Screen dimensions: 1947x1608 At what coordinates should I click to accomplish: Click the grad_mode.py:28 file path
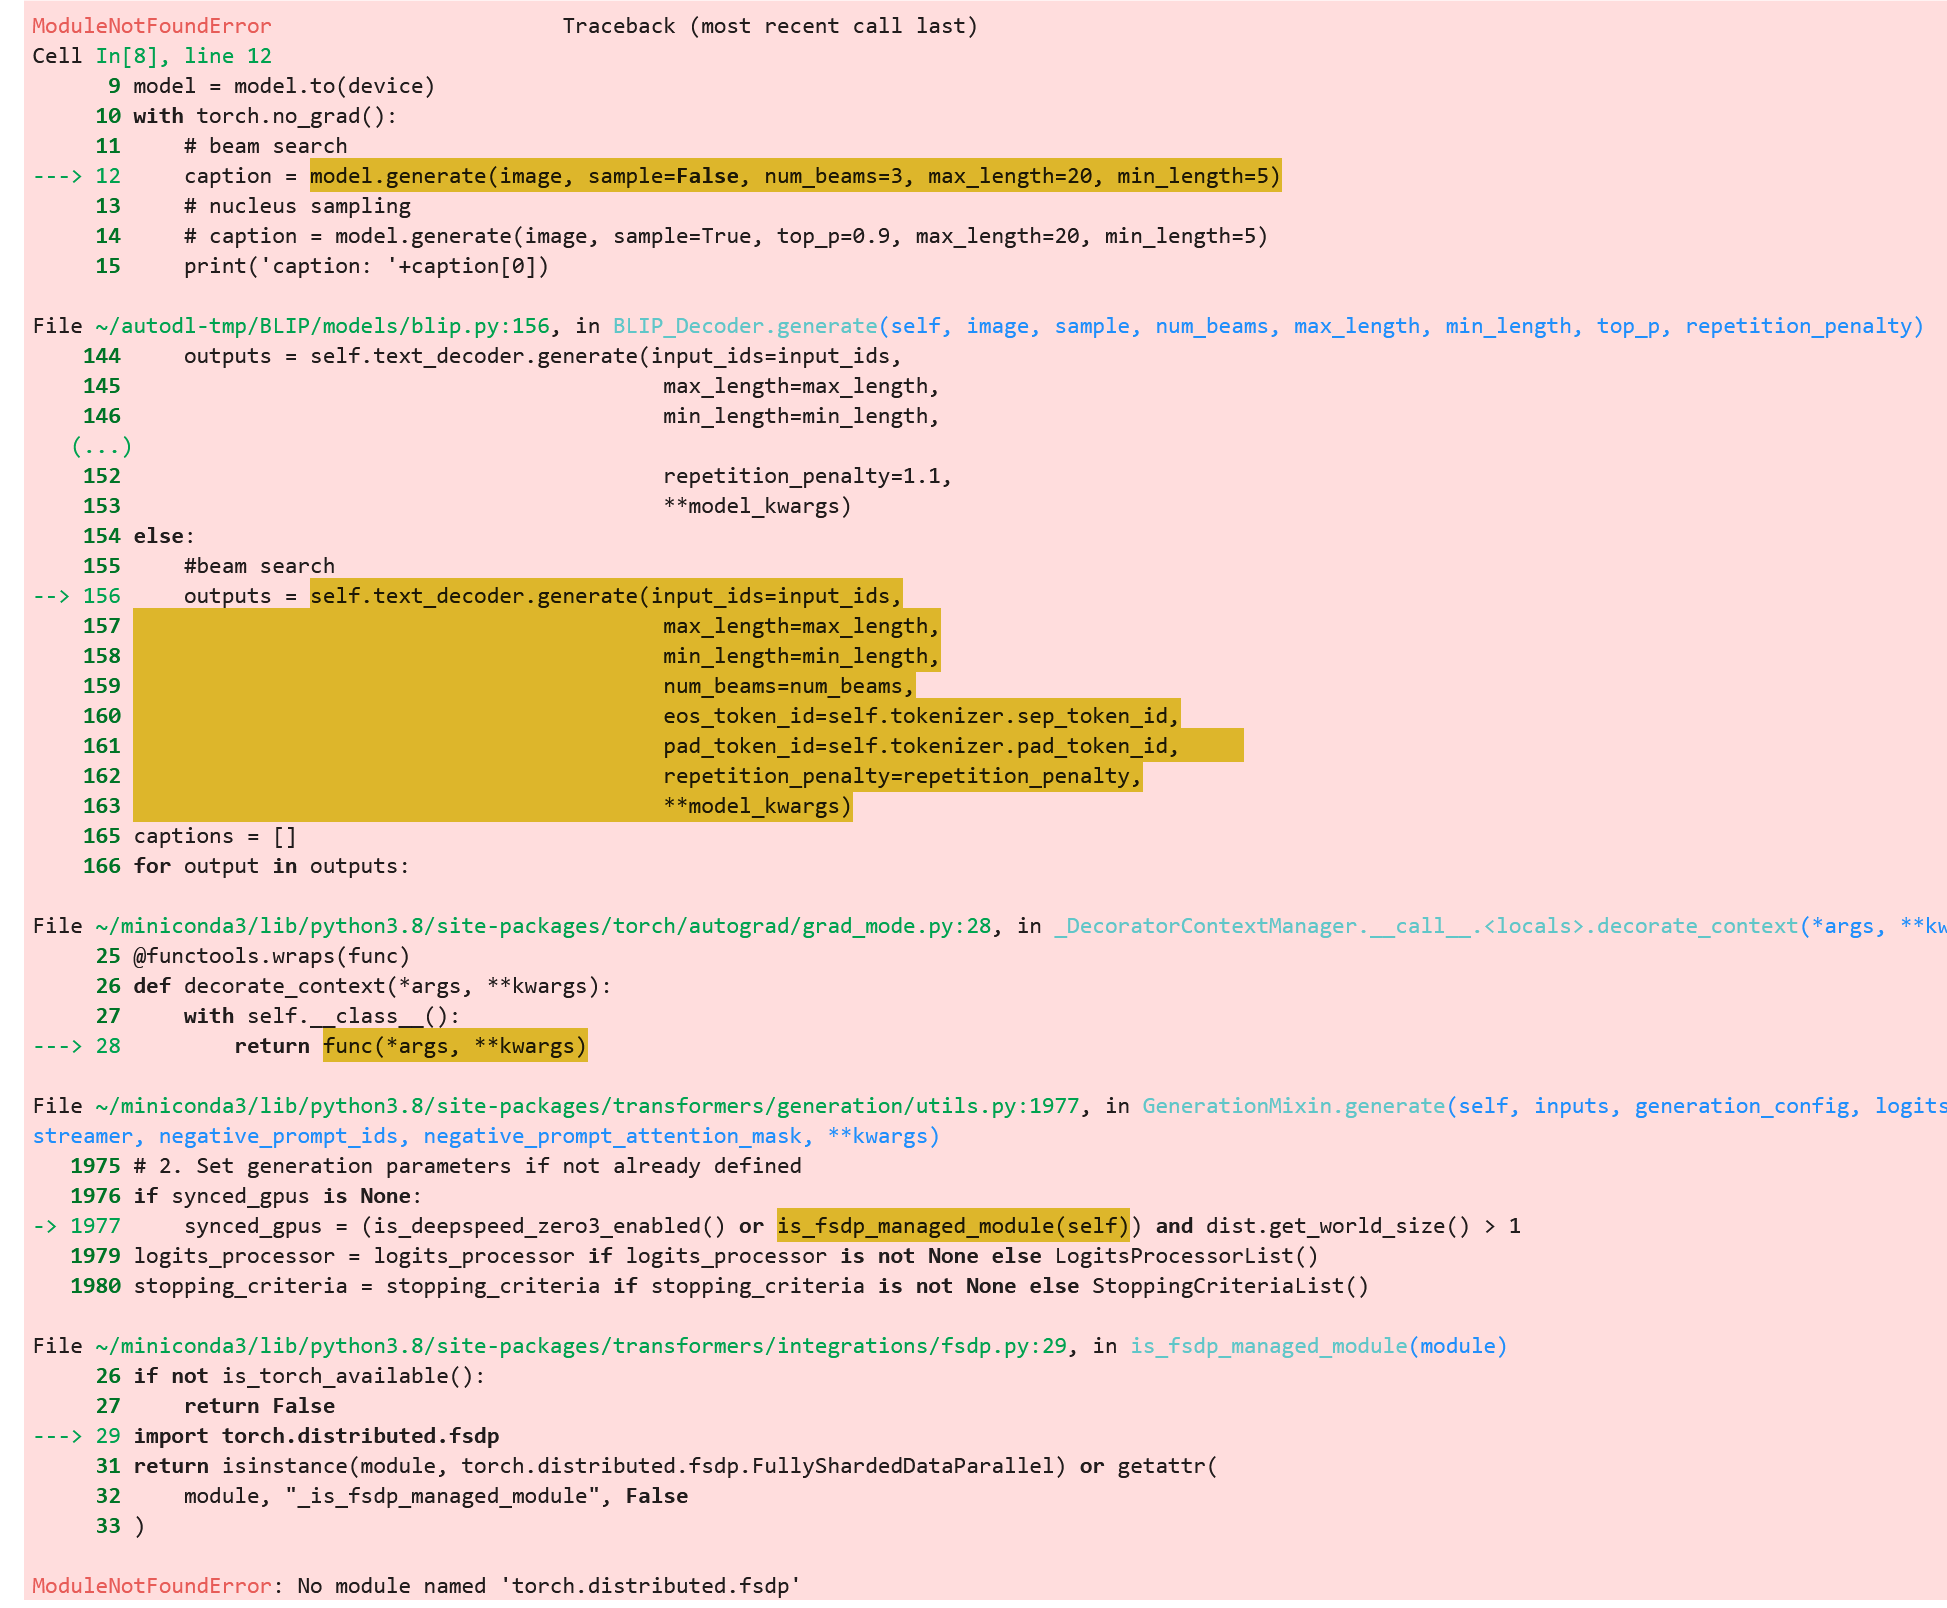543,926
